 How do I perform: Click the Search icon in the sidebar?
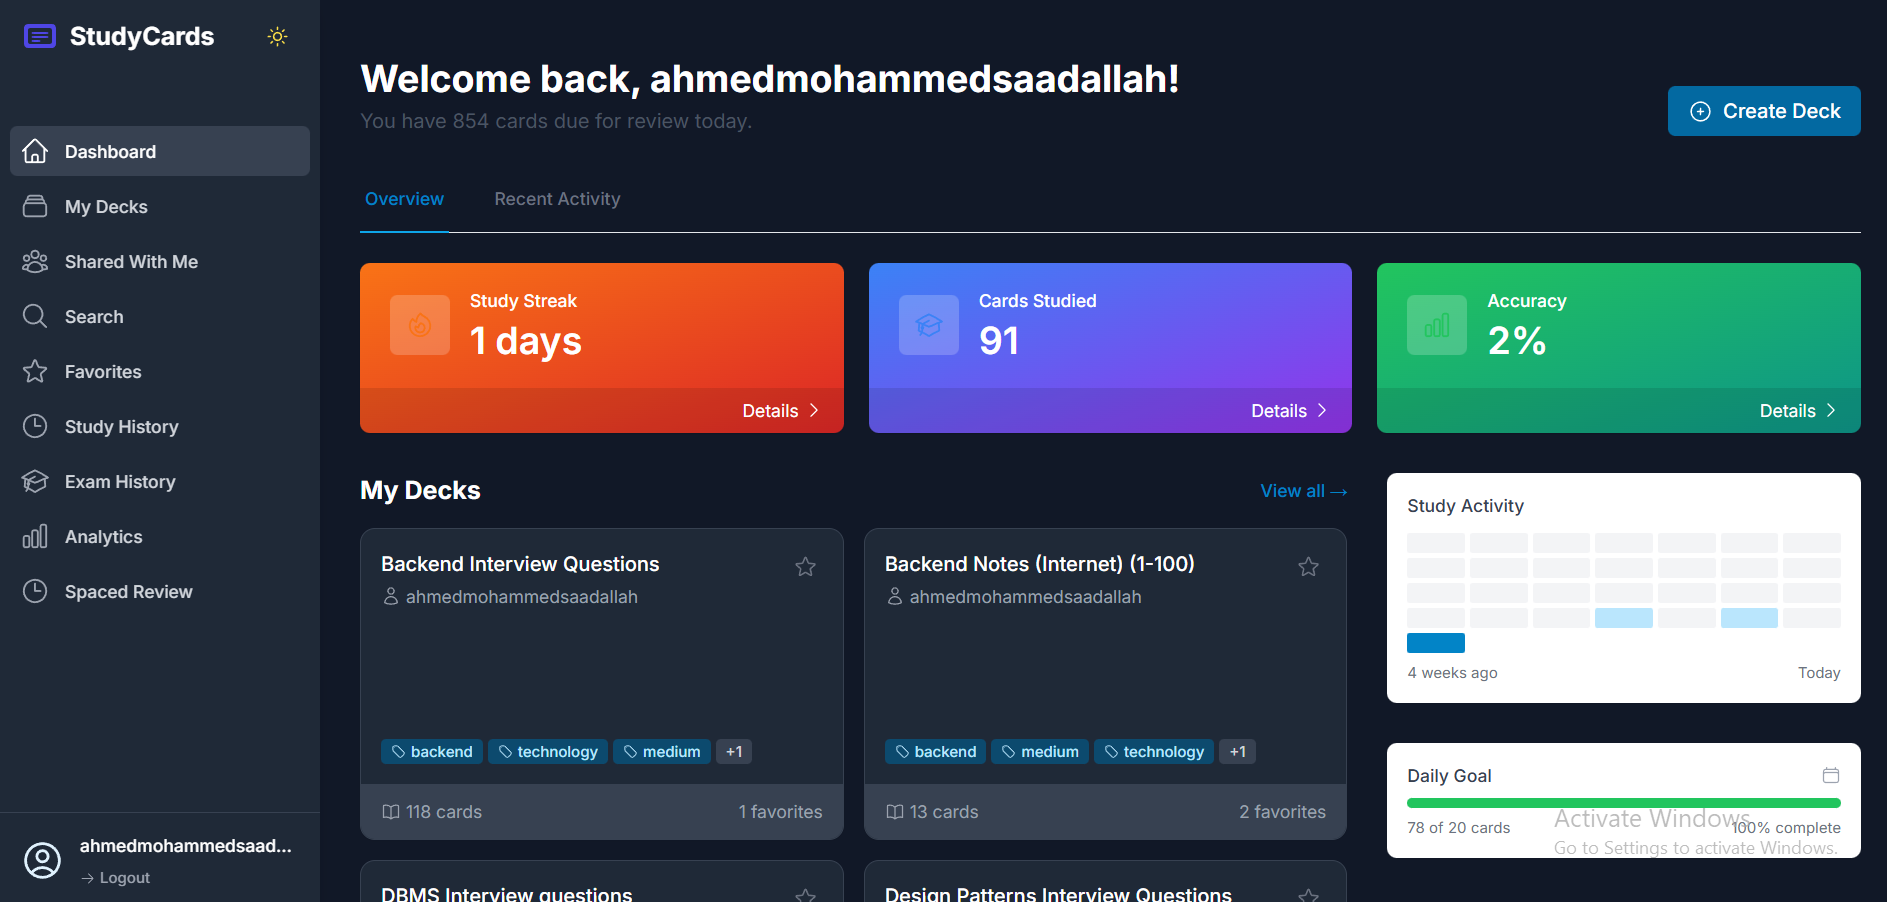[x=36, y=316]
